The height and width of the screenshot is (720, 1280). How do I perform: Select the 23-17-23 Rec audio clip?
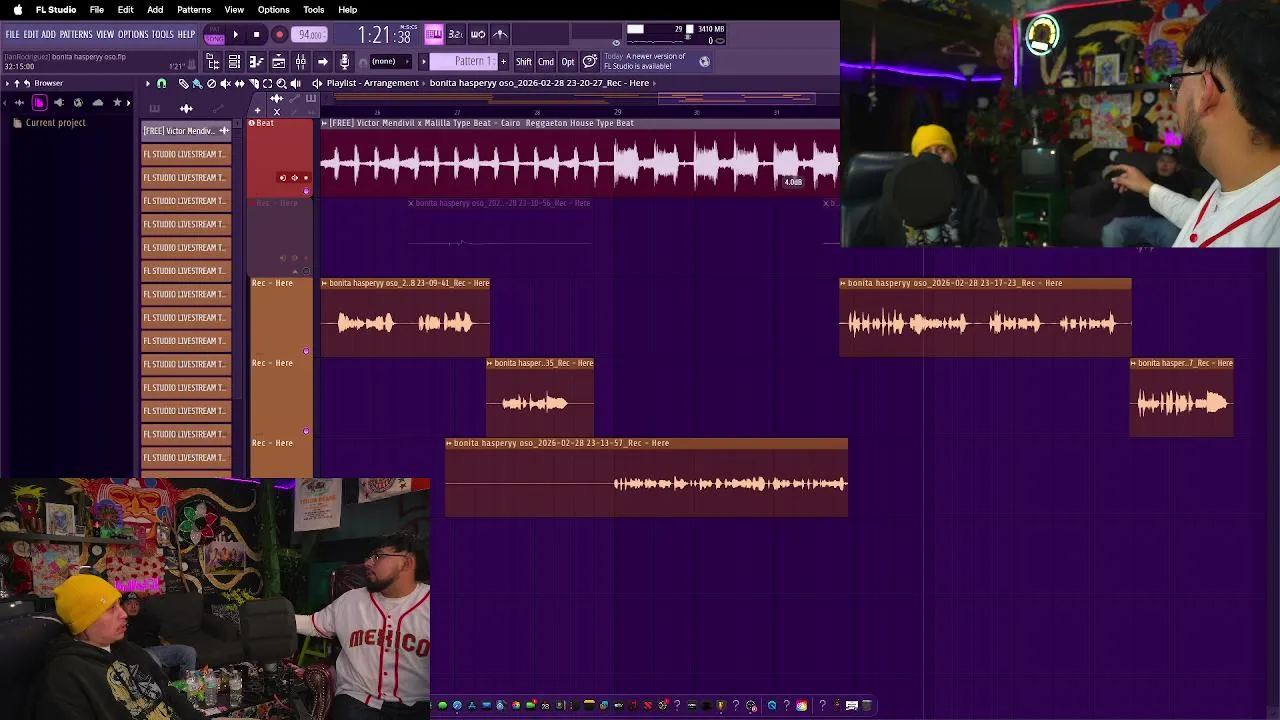[985, 318]
